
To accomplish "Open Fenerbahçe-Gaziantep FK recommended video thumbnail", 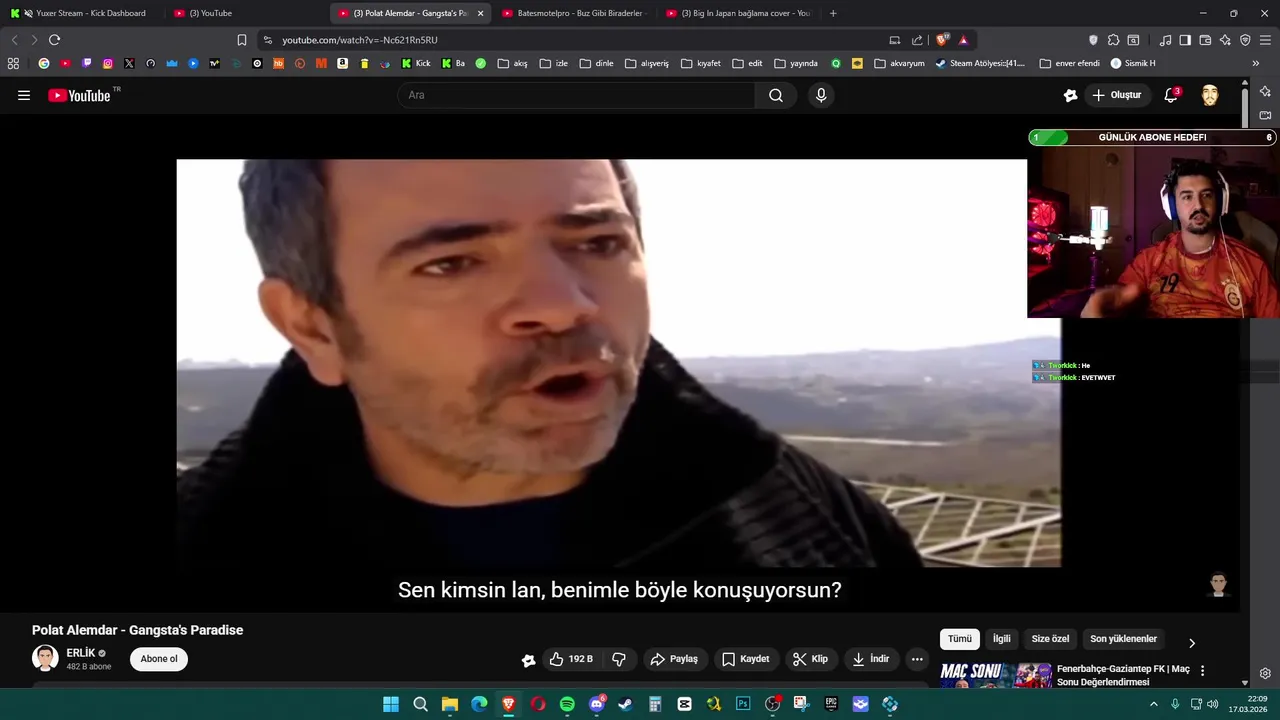I will (996, 676).
